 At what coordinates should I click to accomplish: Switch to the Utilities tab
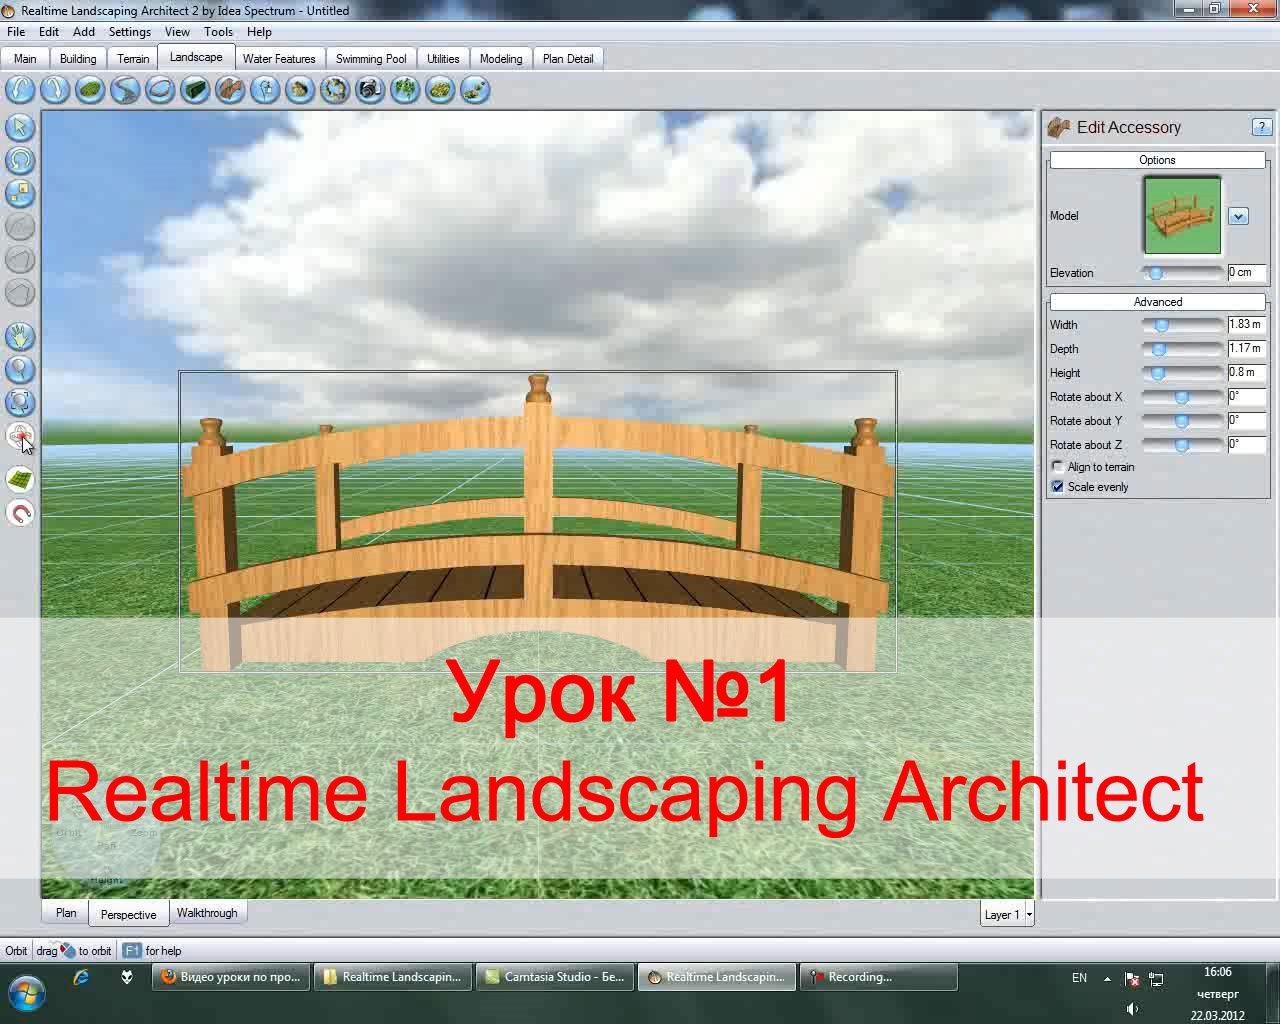(443, 59)
